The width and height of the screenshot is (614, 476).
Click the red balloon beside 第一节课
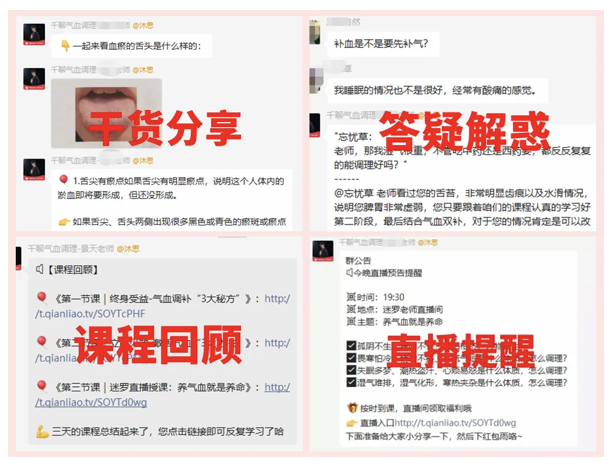tap(42, 298)
